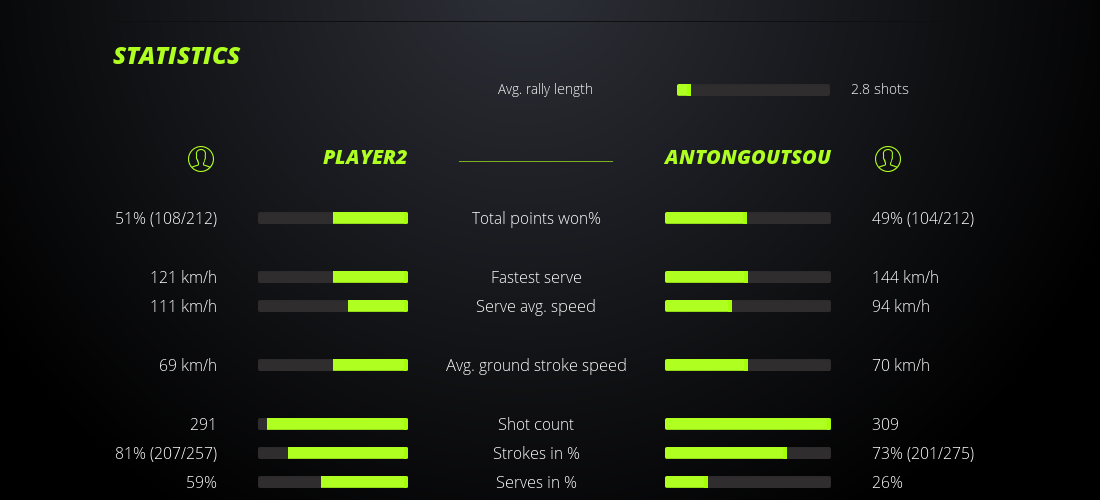Viewport: 1100px width, 500px height.
Task: Click the 2.8 shots value
Action: coord(880,89)
